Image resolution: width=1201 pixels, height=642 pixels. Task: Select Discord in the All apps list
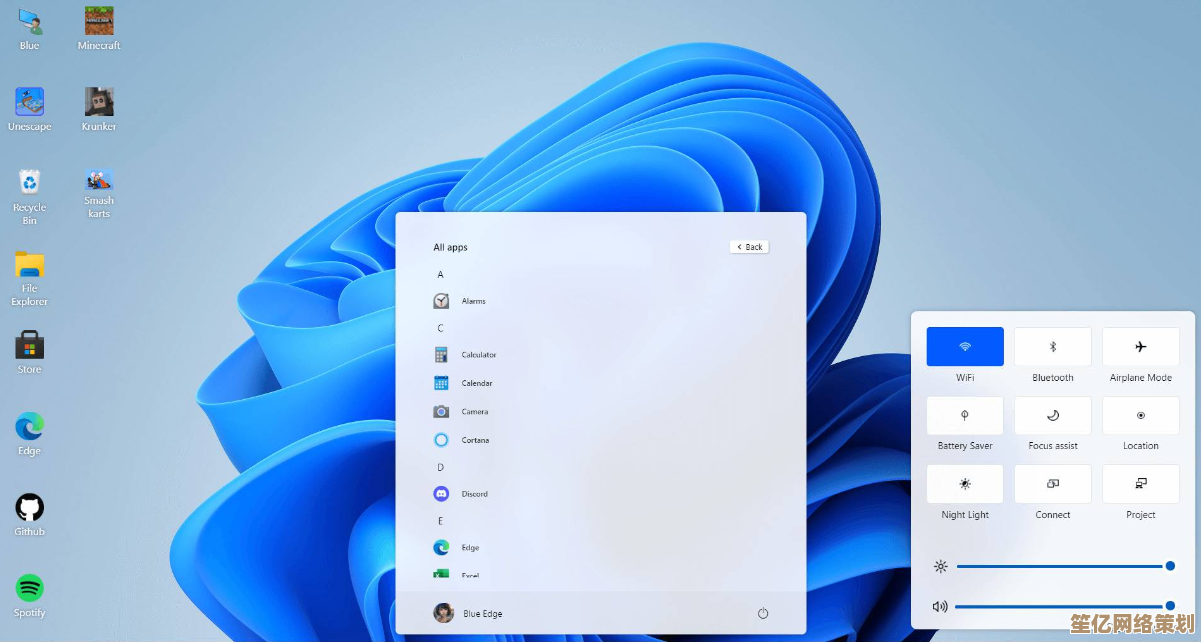474,494
